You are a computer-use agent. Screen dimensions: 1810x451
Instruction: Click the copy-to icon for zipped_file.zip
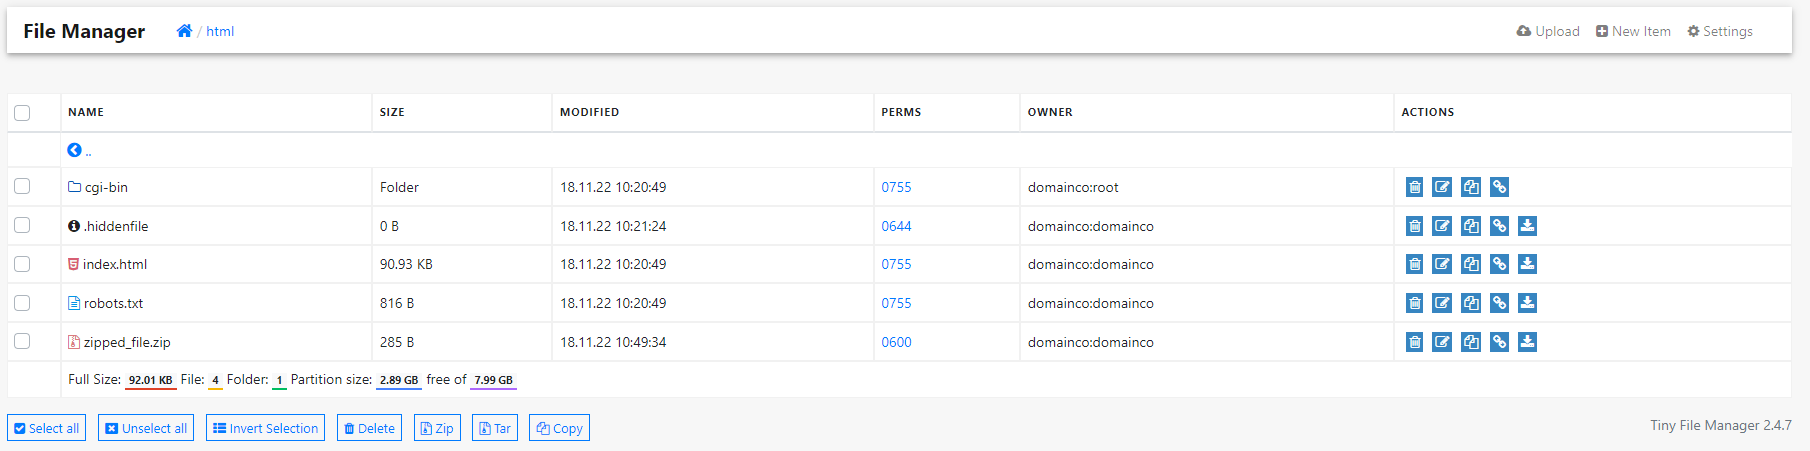[x=1471, y=342]
